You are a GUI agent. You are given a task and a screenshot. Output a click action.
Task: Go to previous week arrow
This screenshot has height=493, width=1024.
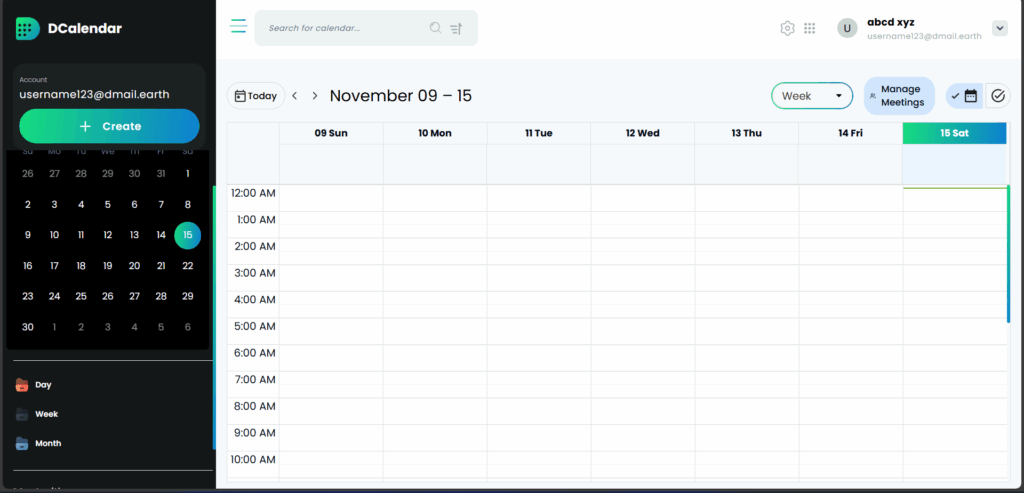(295, 96)
